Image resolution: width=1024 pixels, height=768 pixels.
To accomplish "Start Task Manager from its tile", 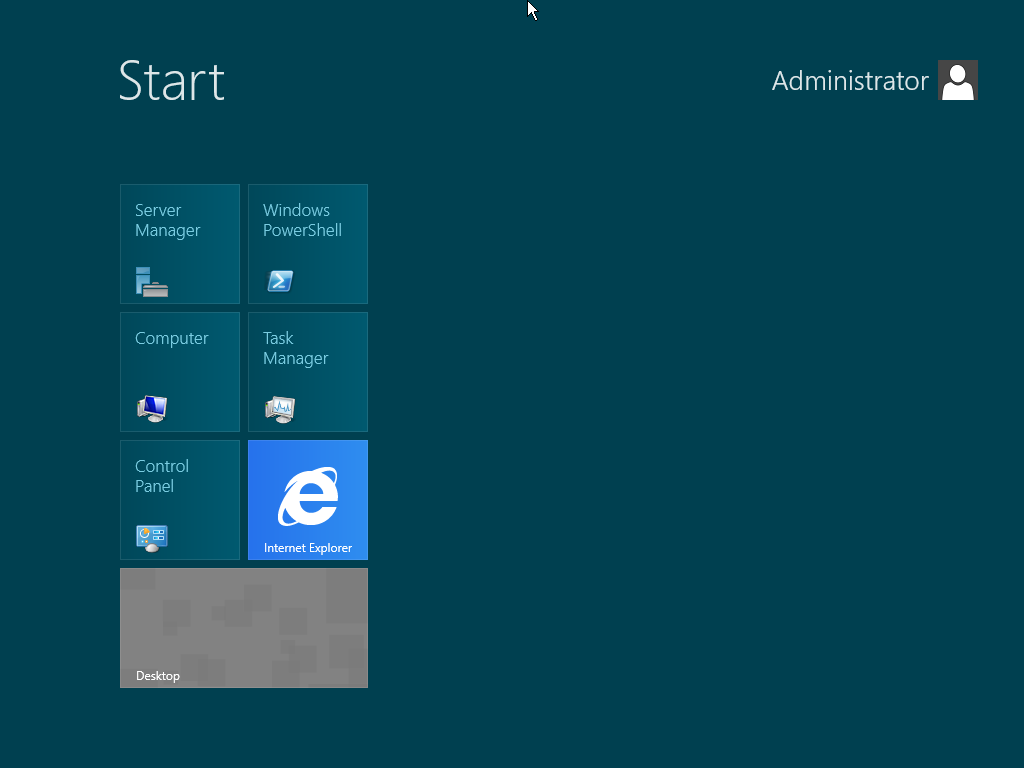I will pyautogui.click(x=307, y=371).
